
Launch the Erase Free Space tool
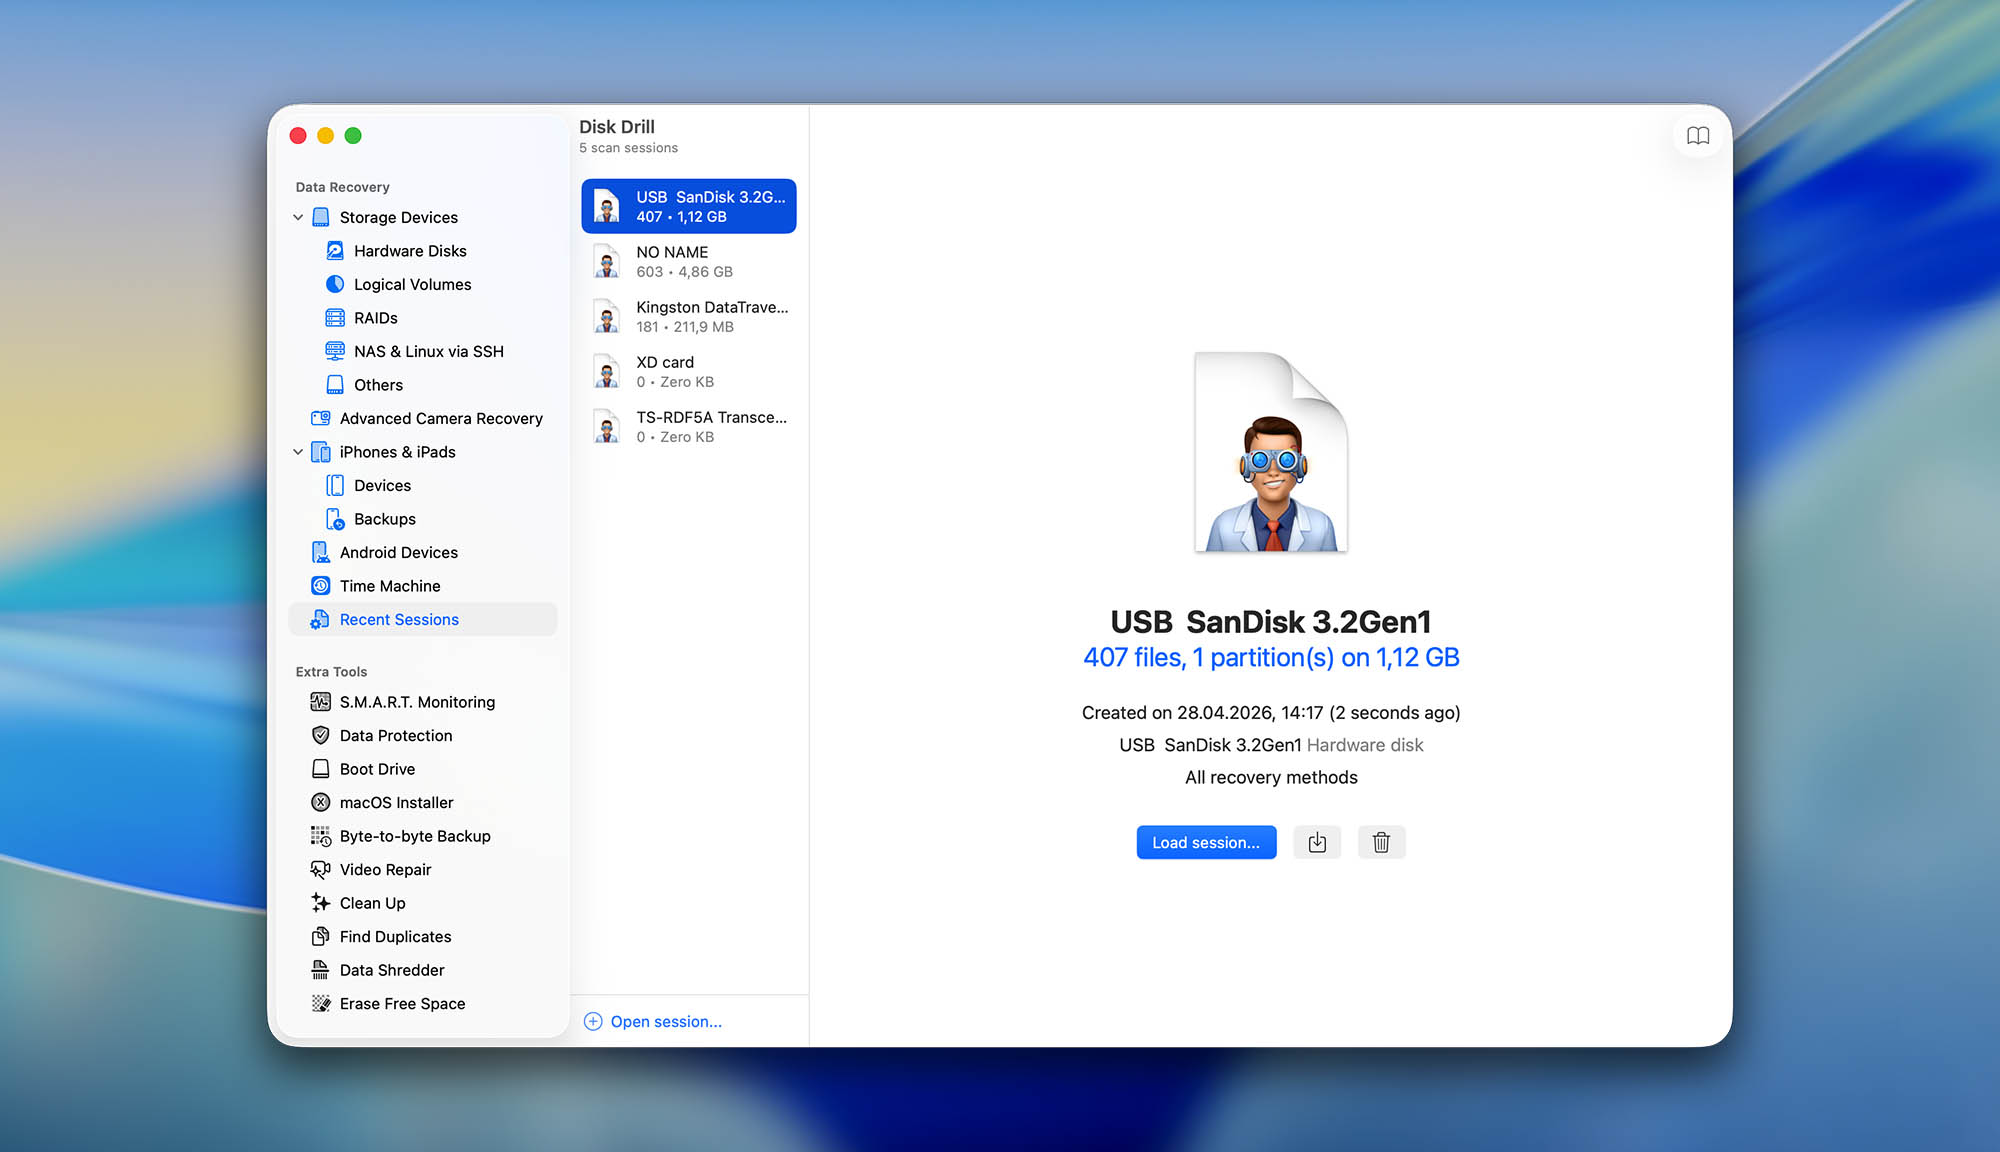pyautogui.click(x=402, y=1003)
